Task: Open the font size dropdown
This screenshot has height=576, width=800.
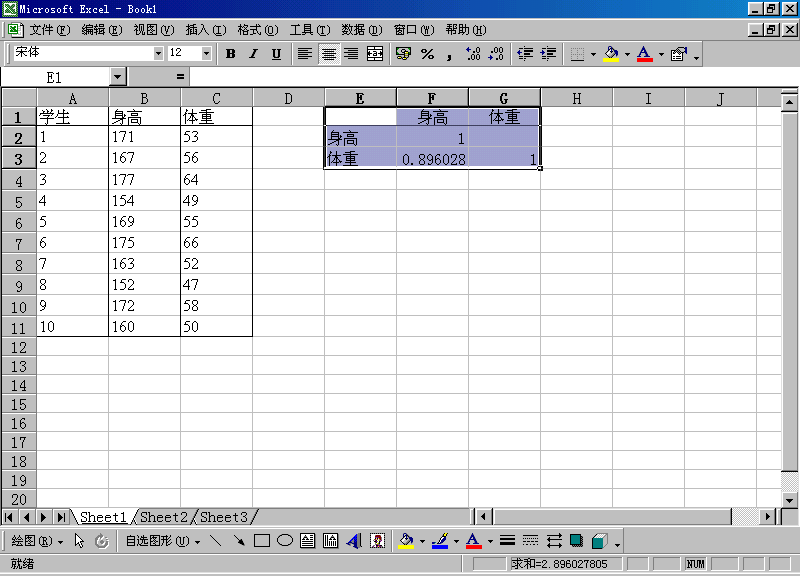Action: click(x=206, y=53)
